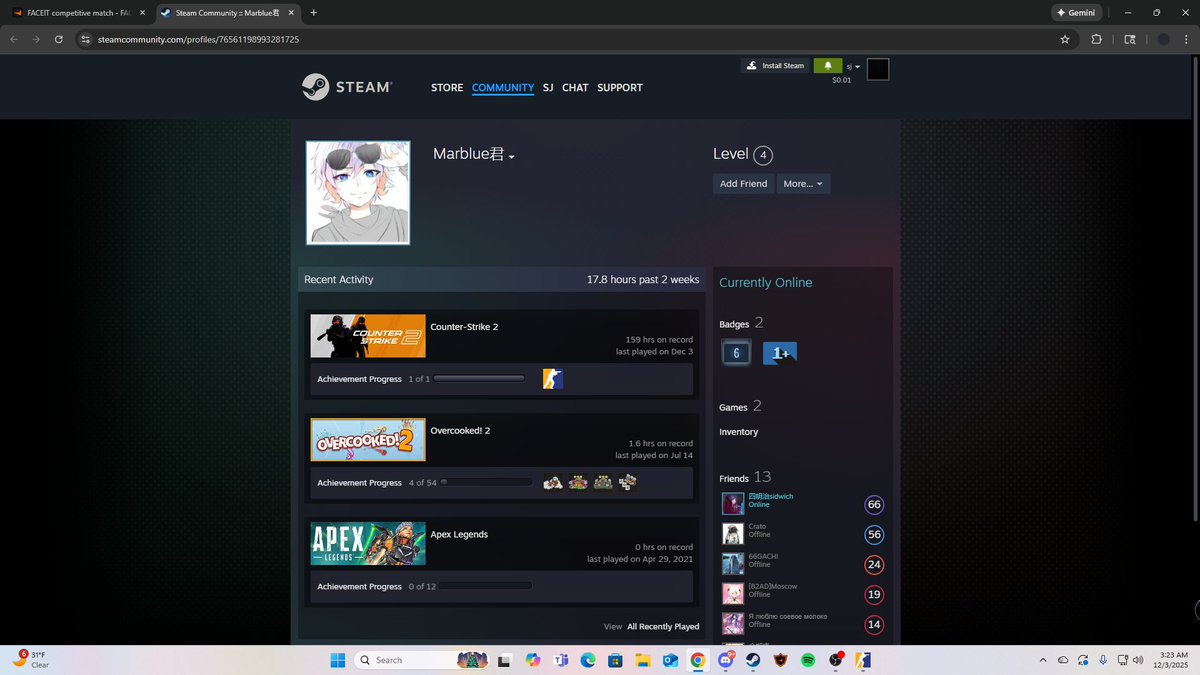
Task: Click the fourth Overcooked! 2 achievement icon
Action: [x=627, y=483]
